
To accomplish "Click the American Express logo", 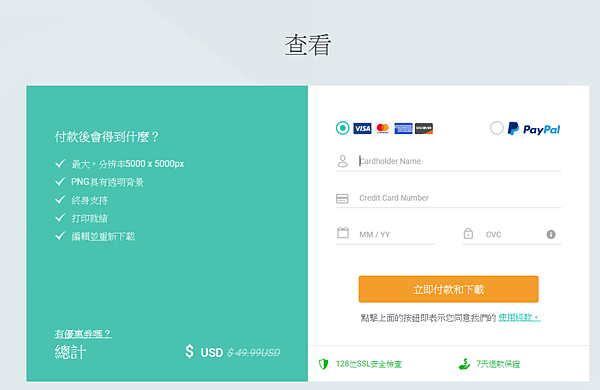I will click(403, 128).
